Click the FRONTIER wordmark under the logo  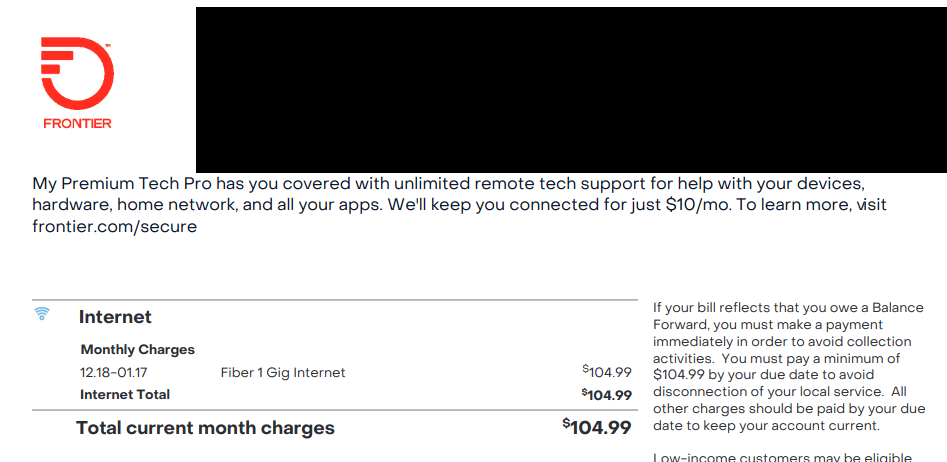(x=77, y=124)
